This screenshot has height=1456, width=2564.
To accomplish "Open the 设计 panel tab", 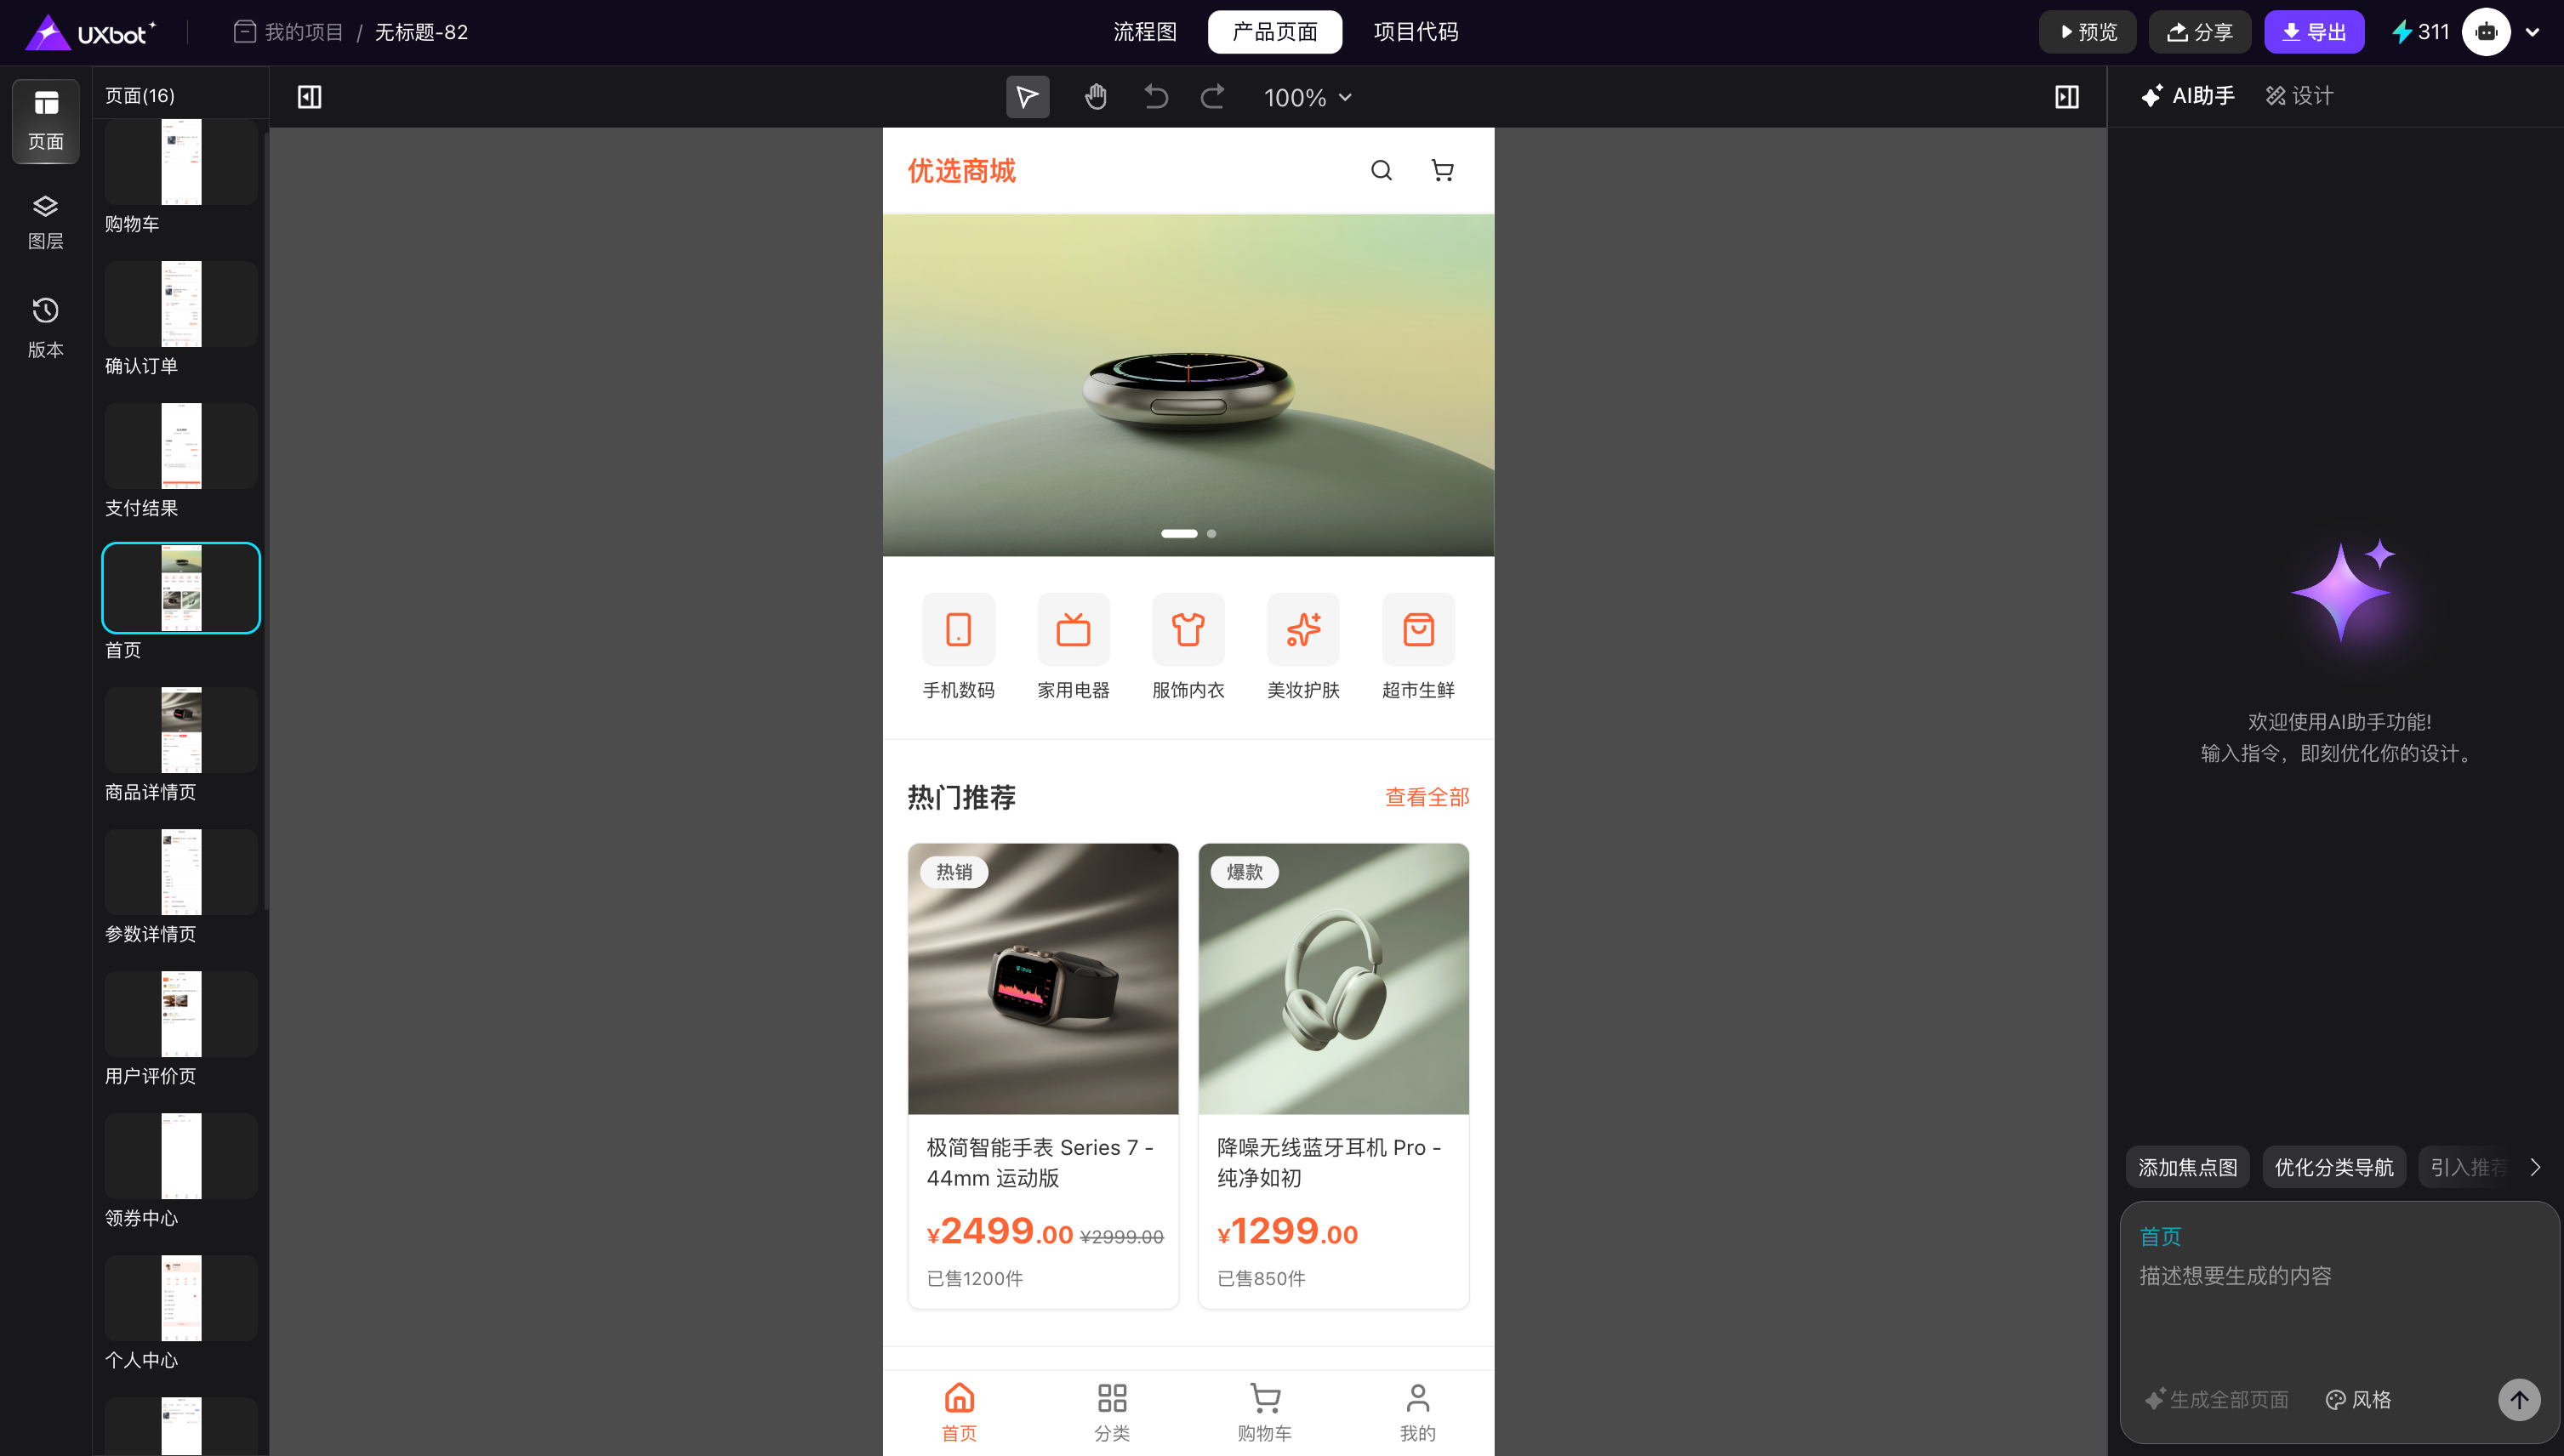I will [2299, 96].
